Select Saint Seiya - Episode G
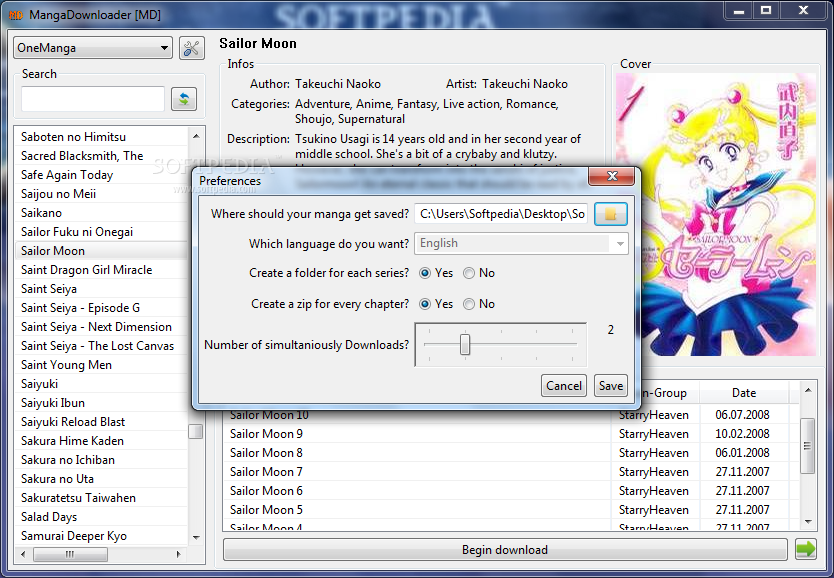Viewport: 834px width, 578px height. tap(101, 308)
